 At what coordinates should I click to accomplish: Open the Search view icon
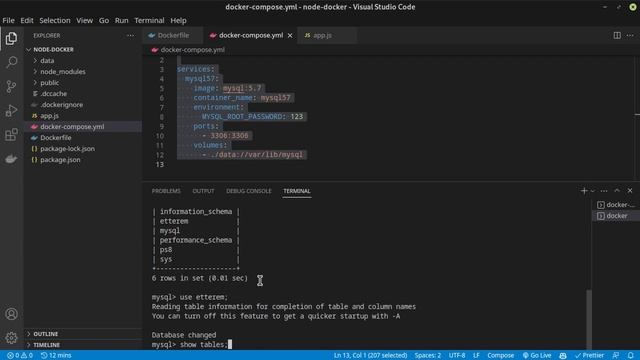pos(11,62)
